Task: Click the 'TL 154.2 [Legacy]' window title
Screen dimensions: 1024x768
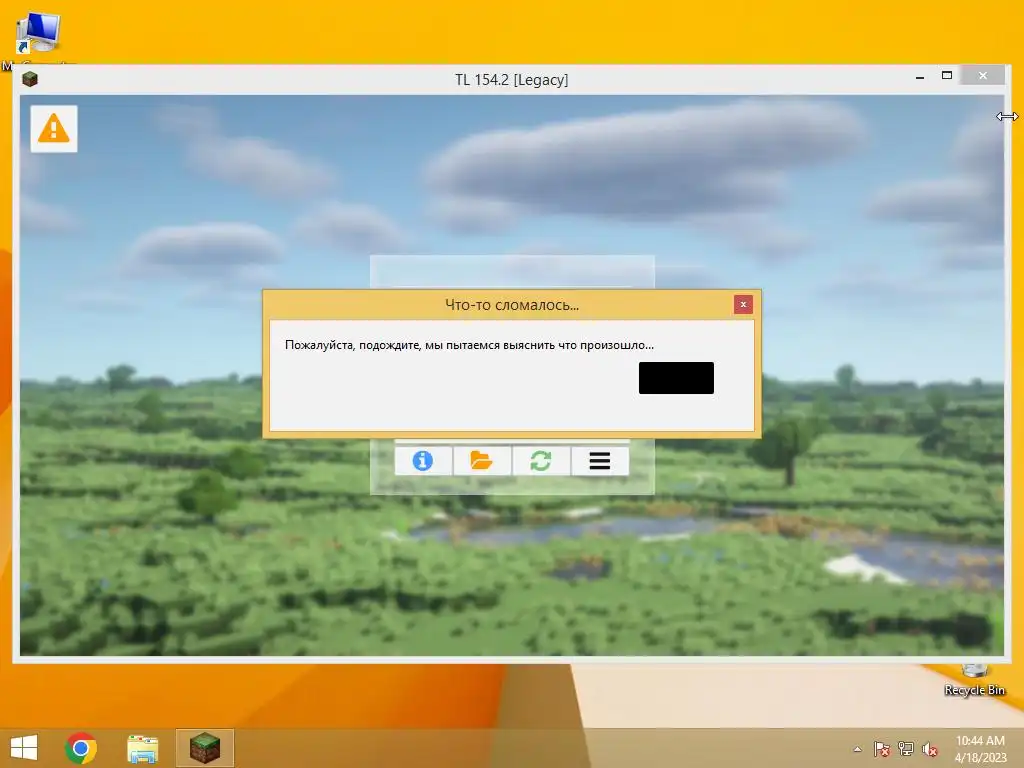Action: tap(511, 80)
